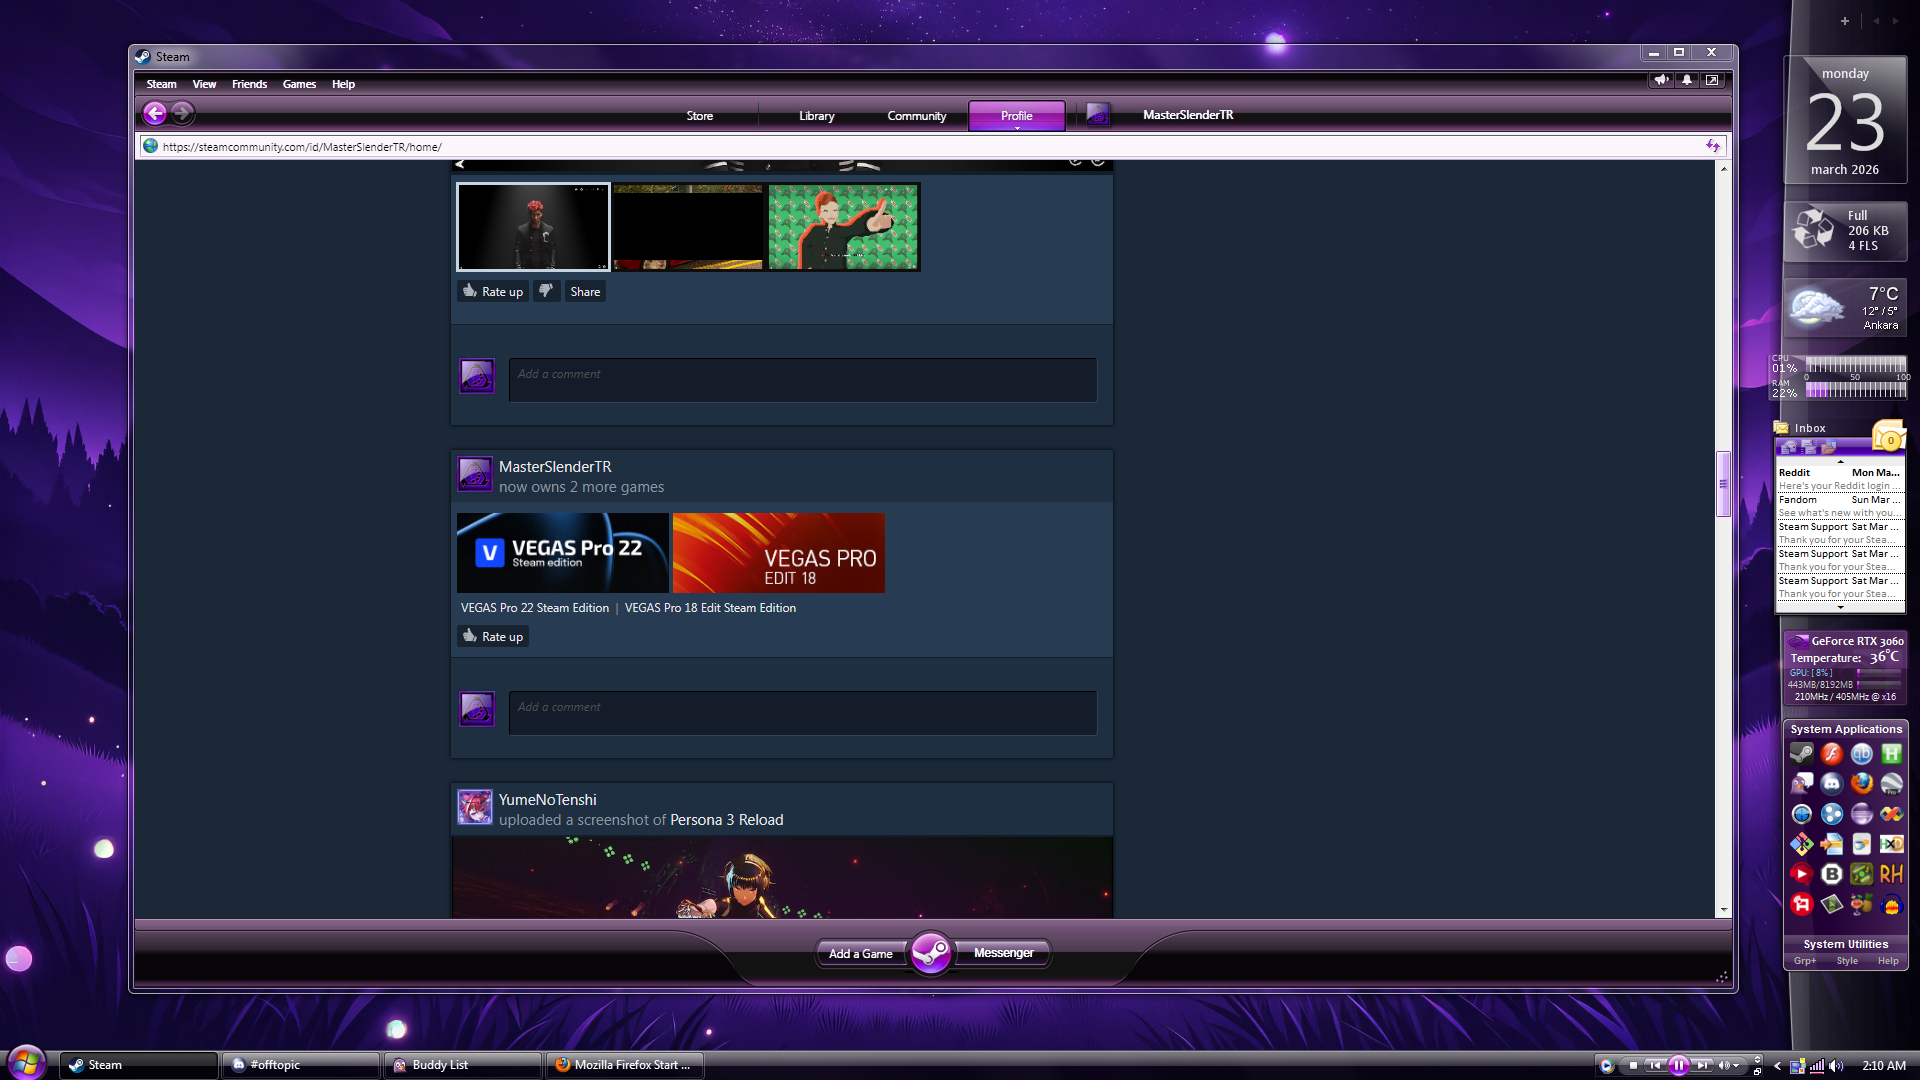The width and height of the screenshot is (1920, 1080).
Task: Launch Steam from System Applications dock
Action: pyautogui.click(x=1801, y=754)
